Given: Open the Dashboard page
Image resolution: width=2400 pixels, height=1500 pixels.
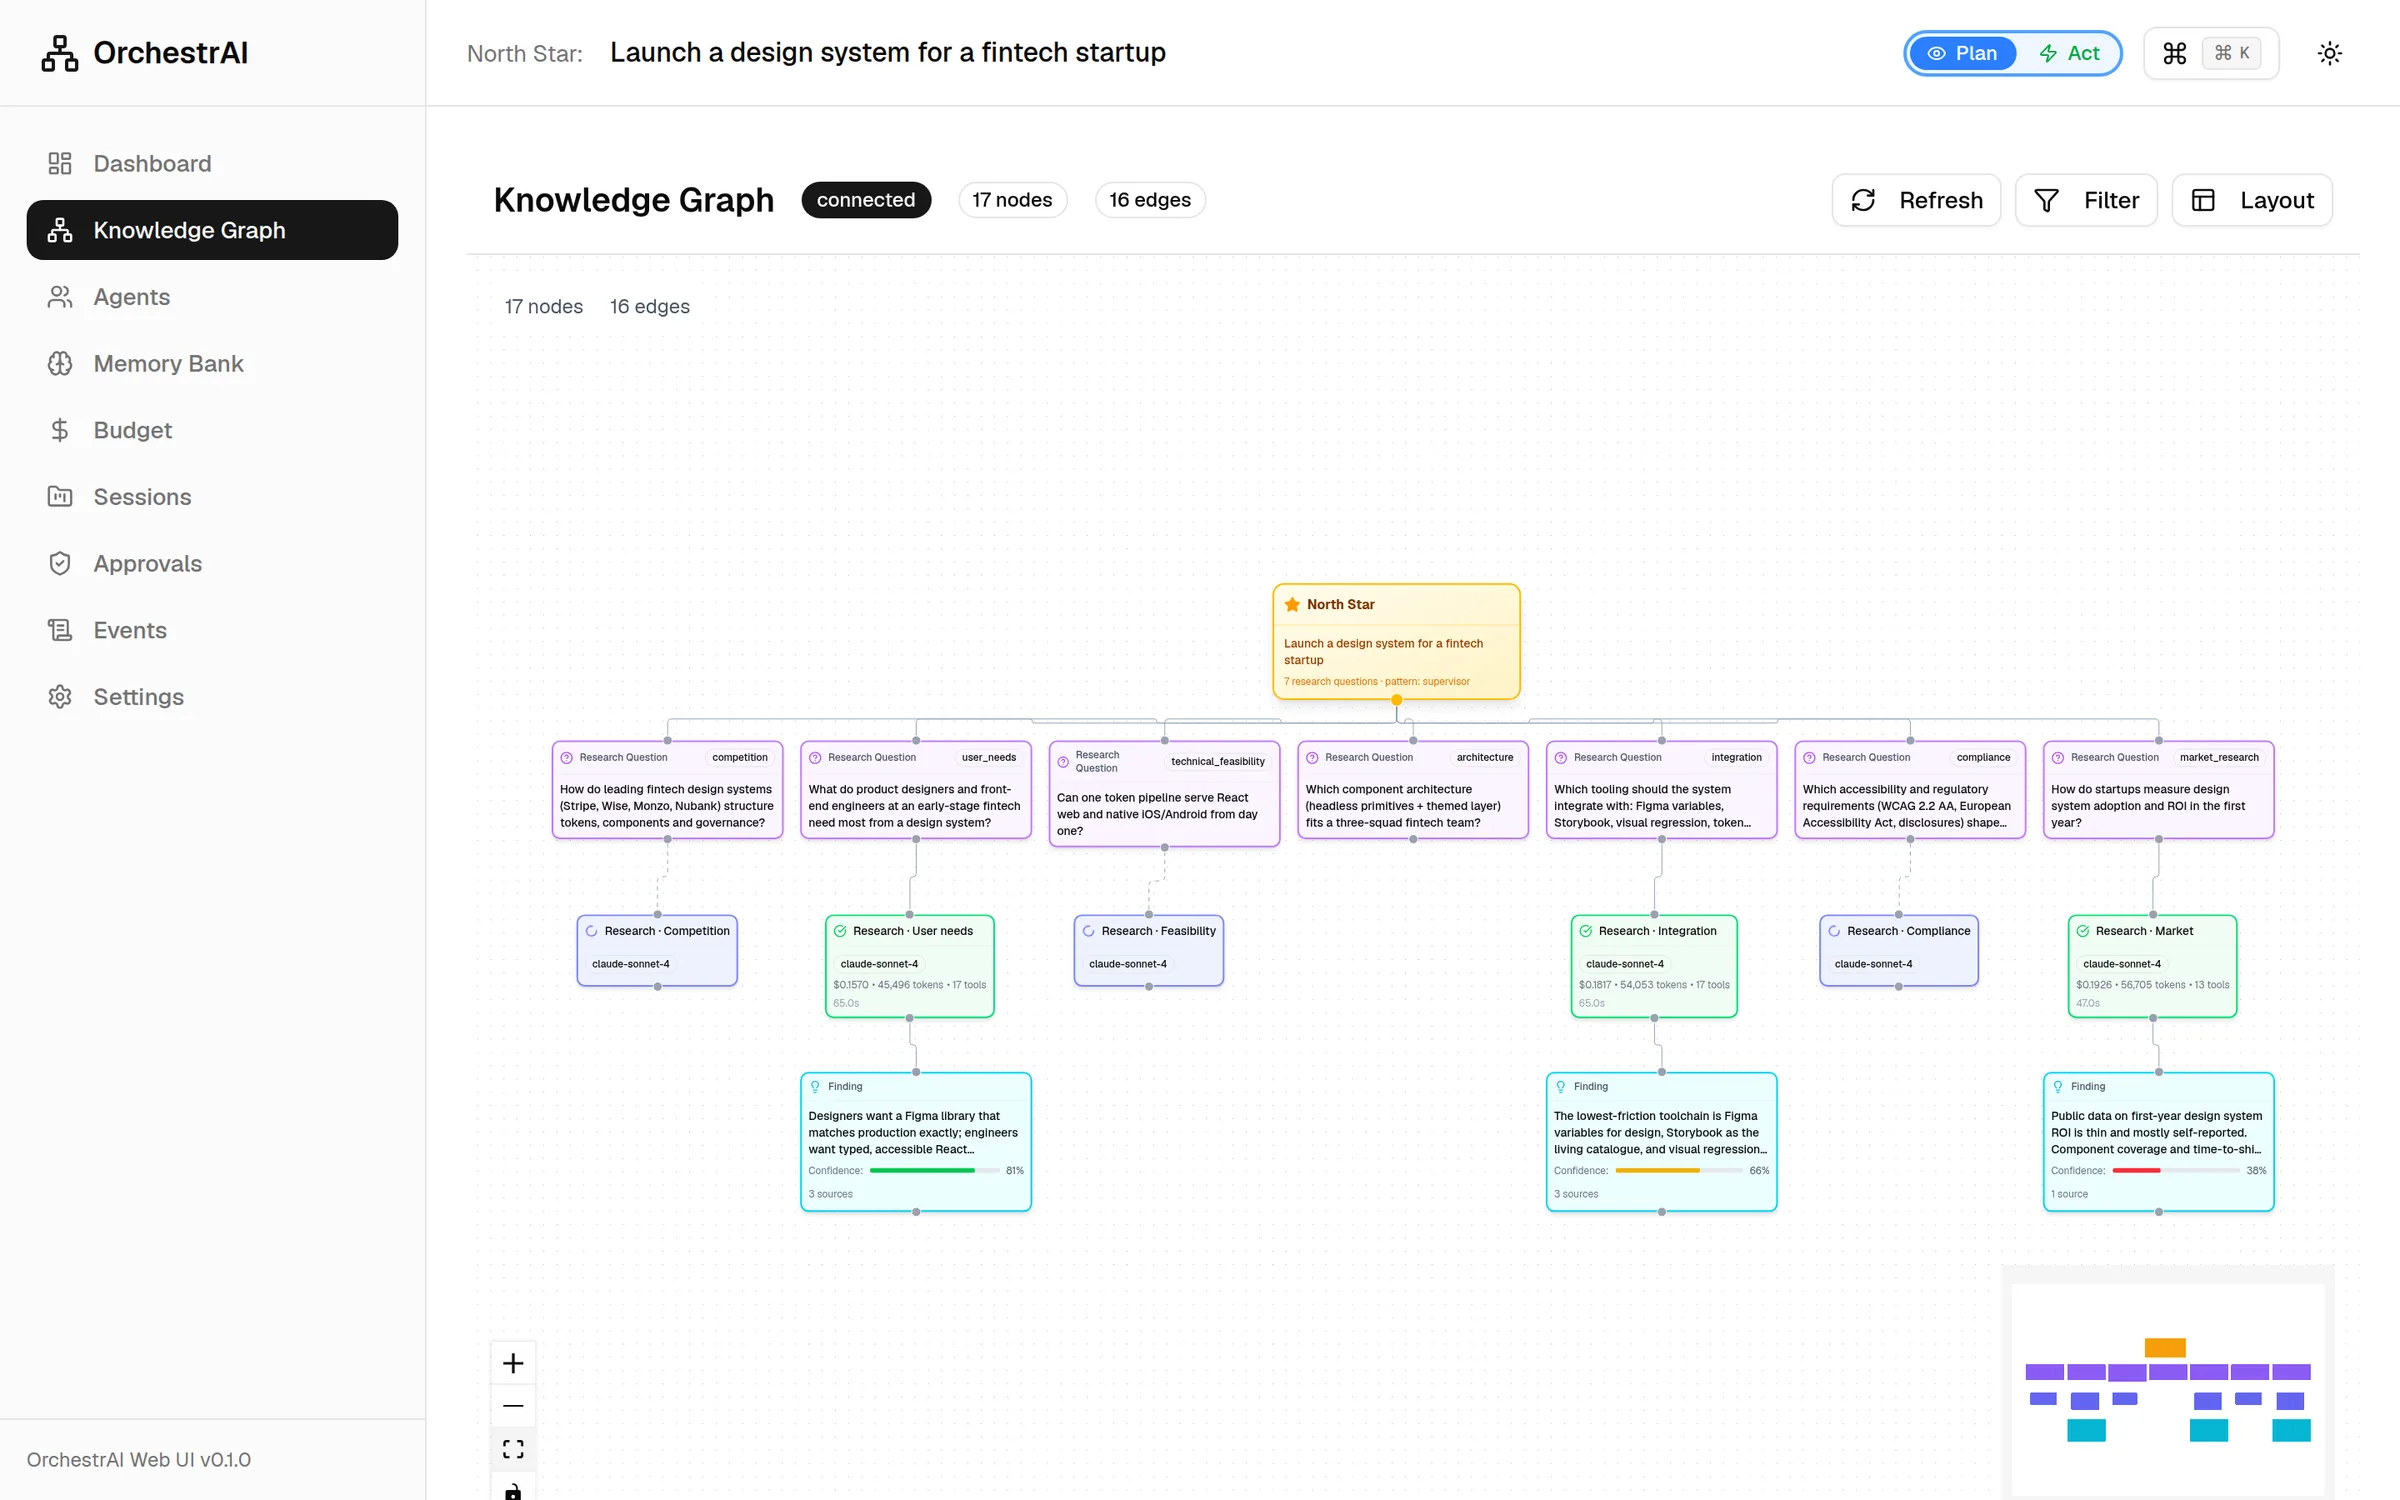Looking at the screenshot, I should coord(212,163).
